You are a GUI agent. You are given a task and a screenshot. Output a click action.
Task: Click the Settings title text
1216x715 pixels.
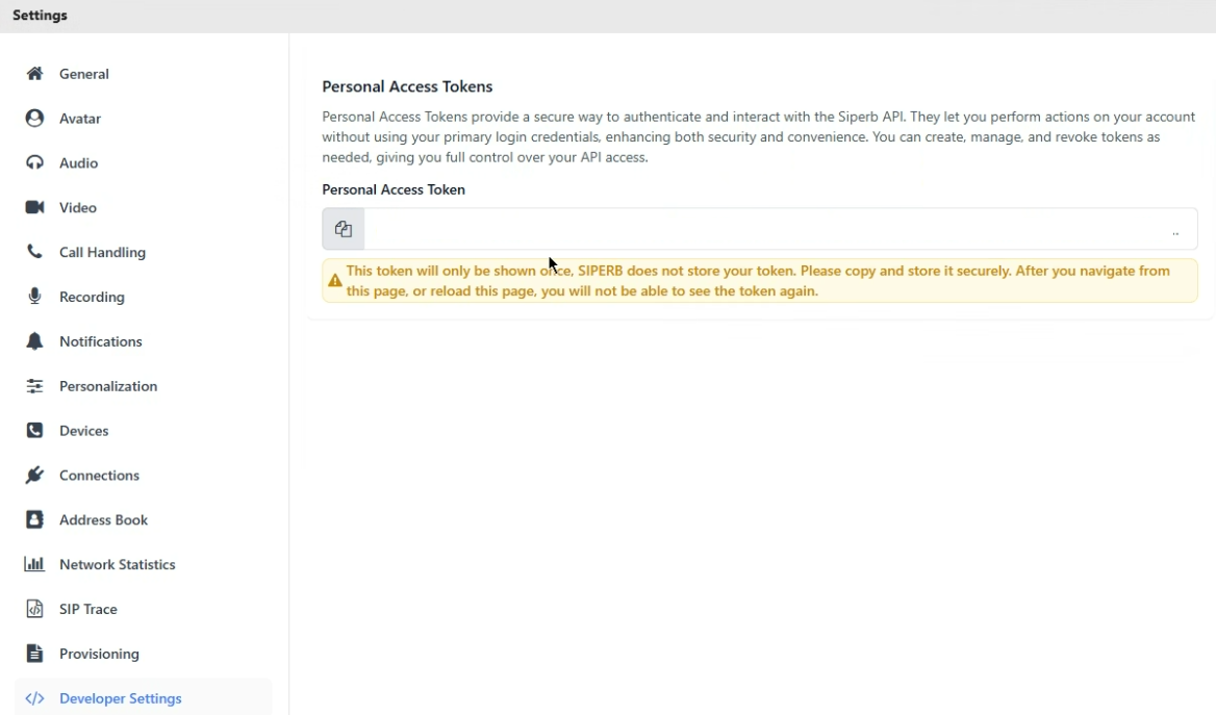coord(40,16)
